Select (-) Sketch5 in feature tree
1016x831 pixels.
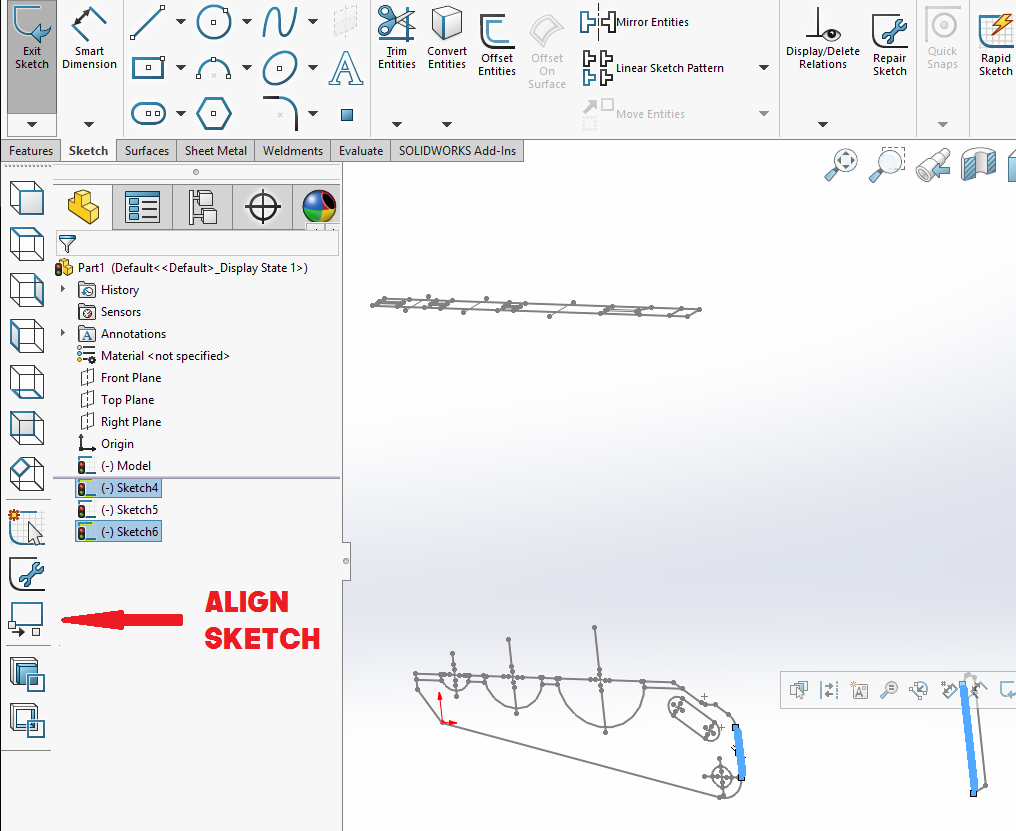coord(118,510)
